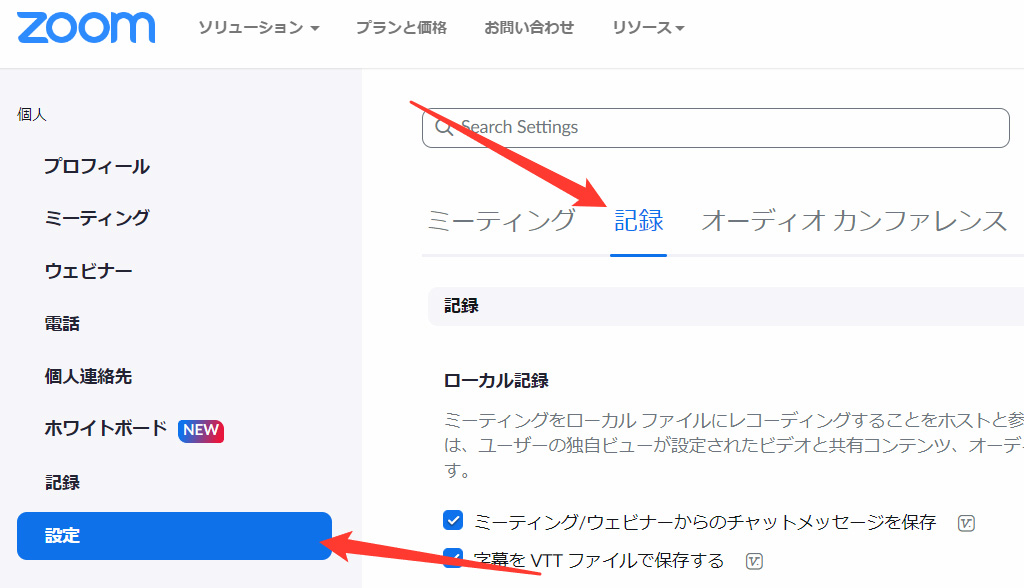Image resolution: width=1024 pixels, height=588 pixels.
Task: Switch to the ミーティング settings tab
Action: [x=500, y=221]
